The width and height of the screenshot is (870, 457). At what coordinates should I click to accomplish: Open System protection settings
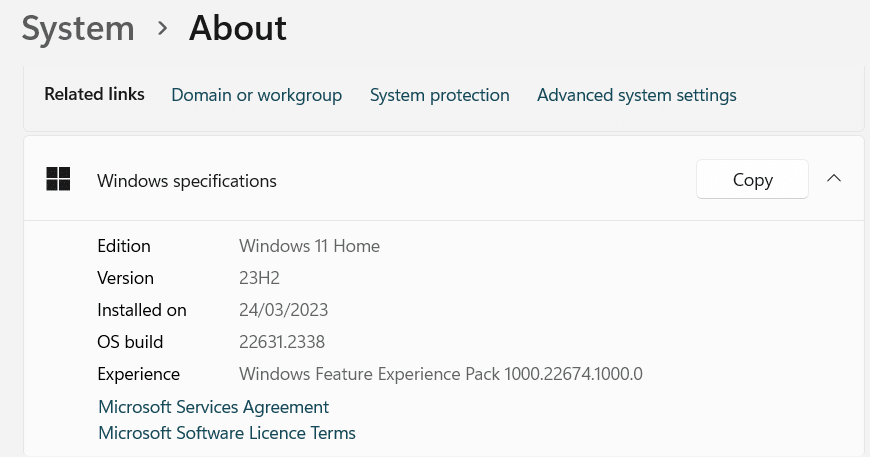pyautogui.click(x=439, y=95)
